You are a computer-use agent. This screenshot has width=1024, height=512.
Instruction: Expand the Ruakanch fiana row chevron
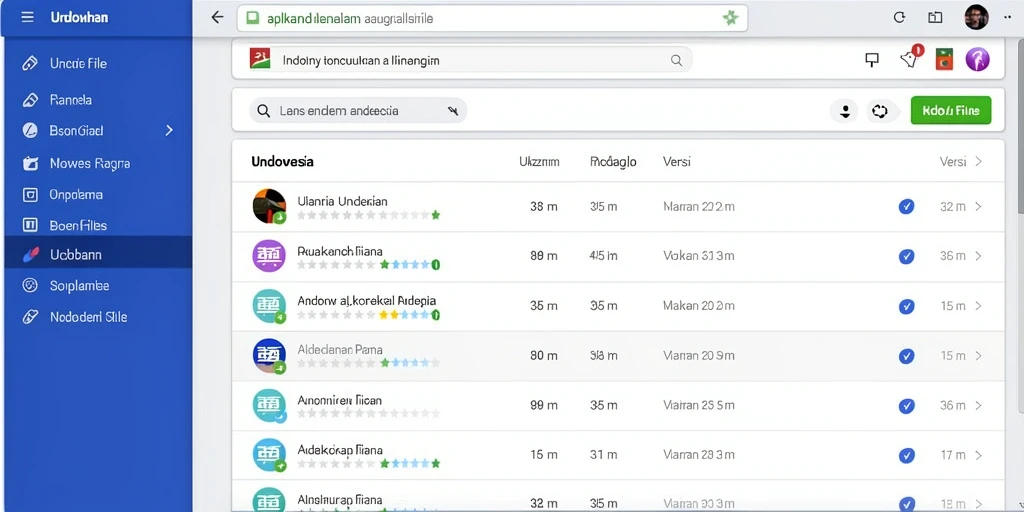(x=978, y=256)
